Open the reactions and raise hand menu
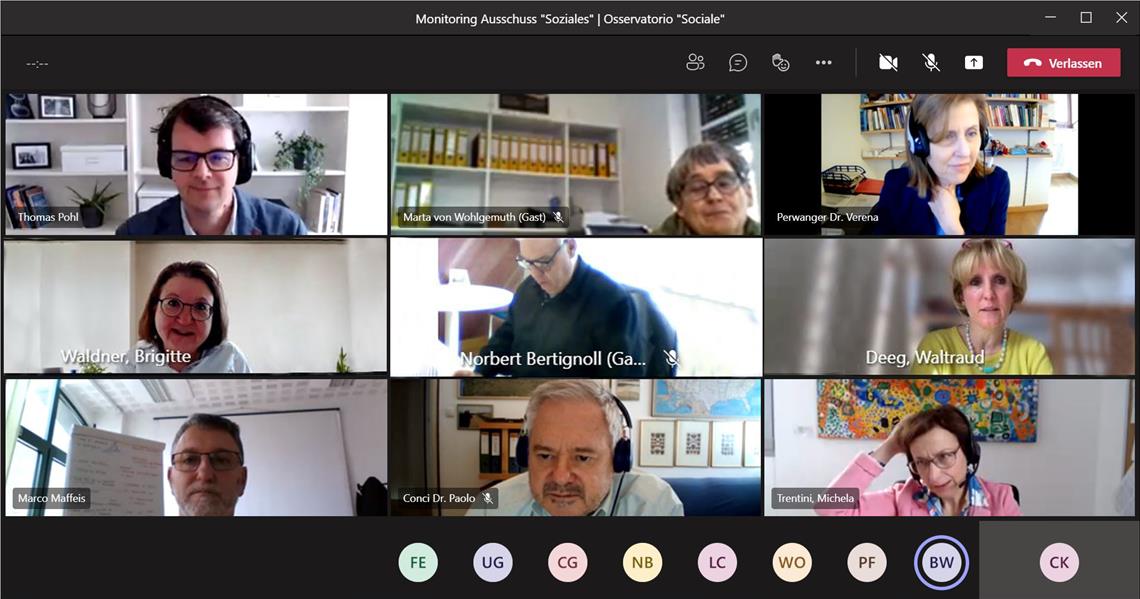 click(x=781, y=63)
